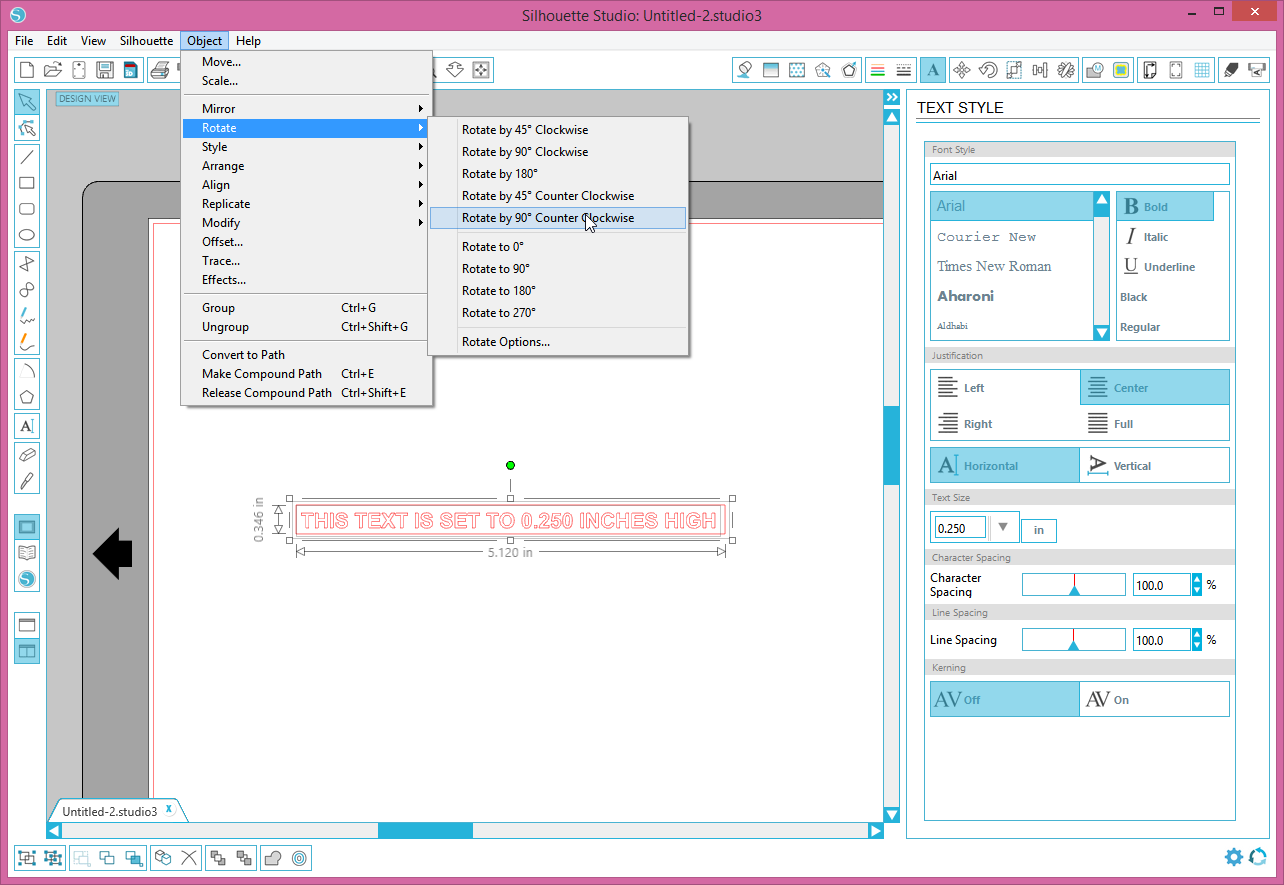Switch text direction to Vertical

(x=1155, y=466)
